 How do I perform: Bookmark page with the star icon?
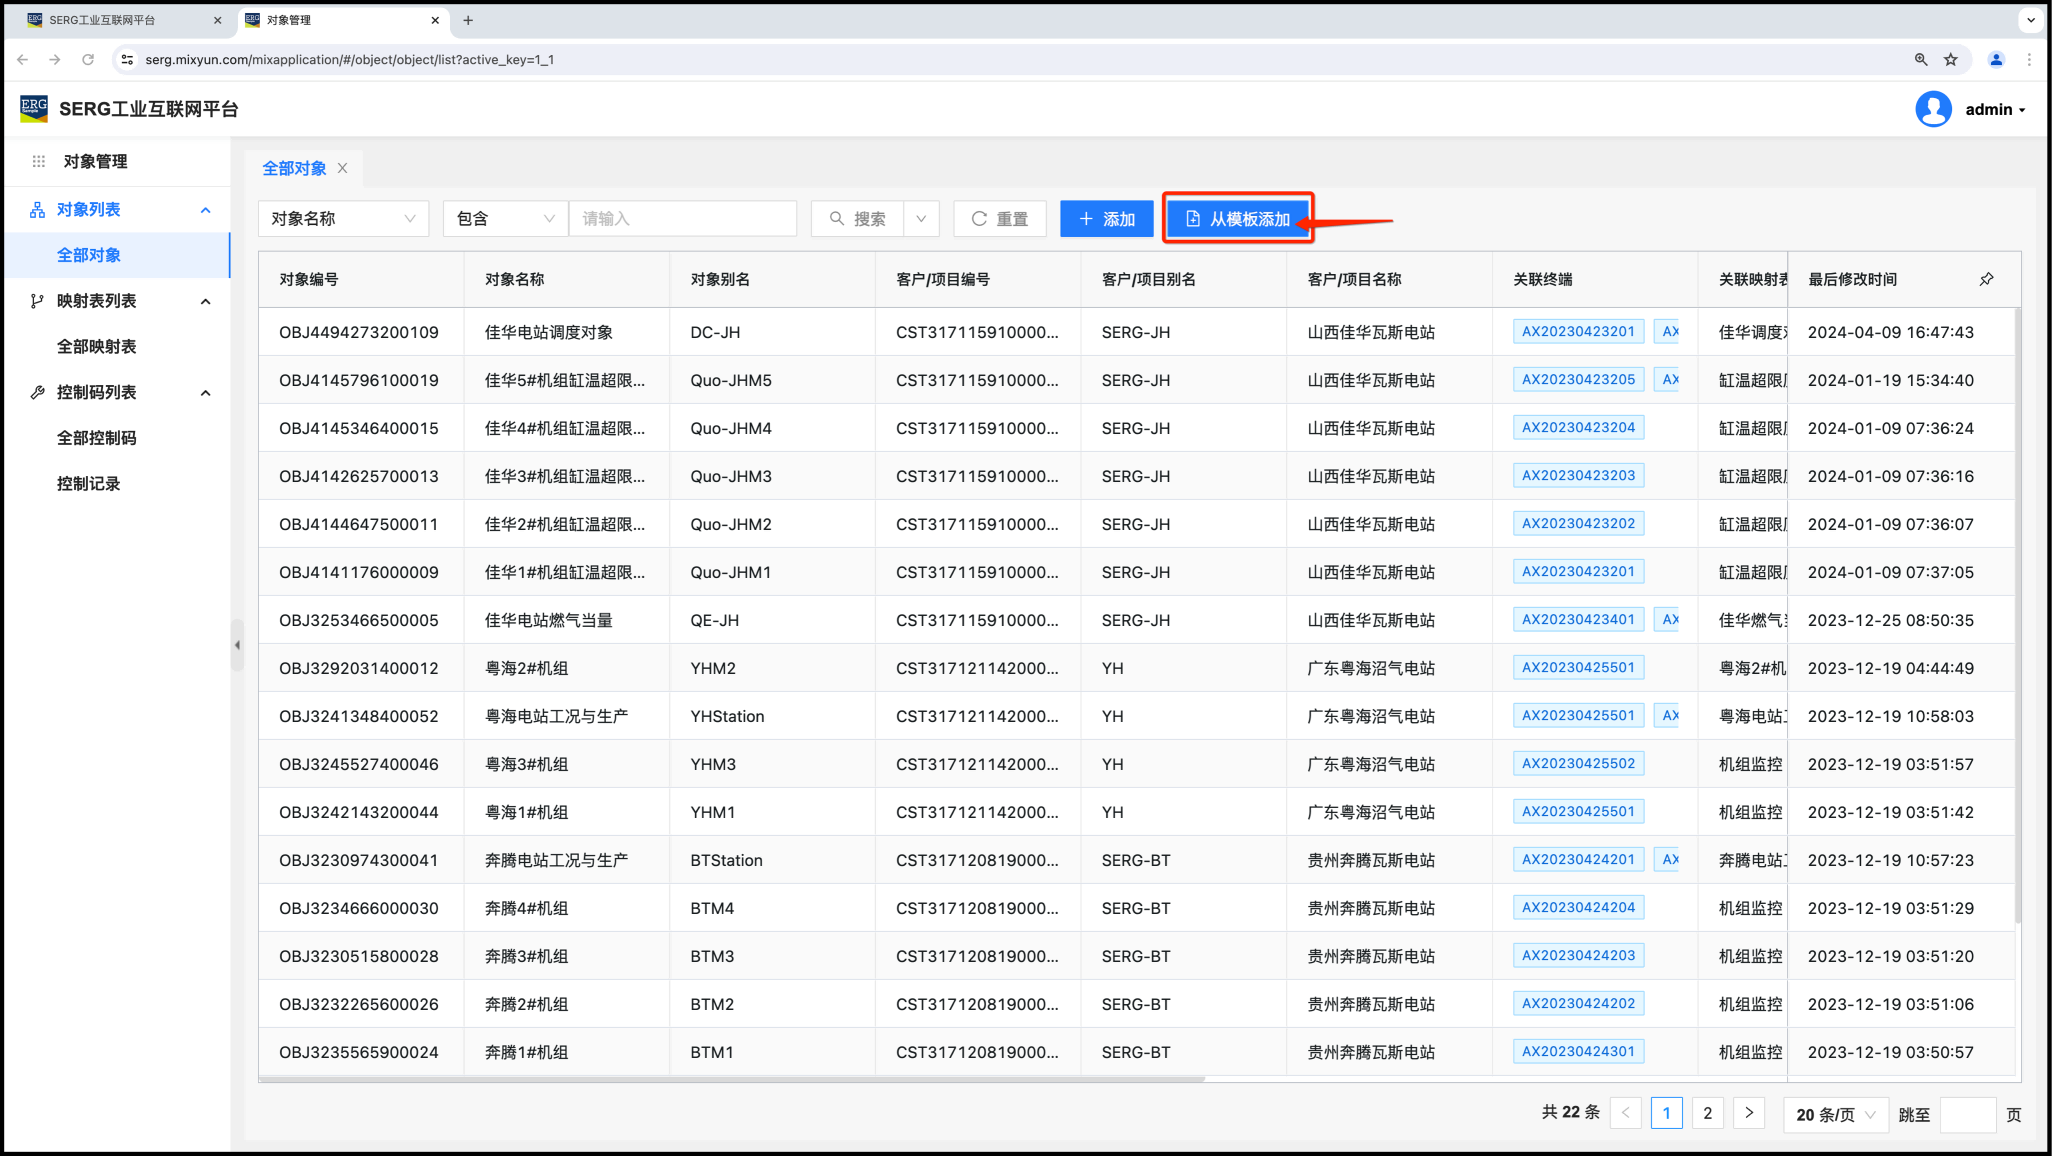1950,60
